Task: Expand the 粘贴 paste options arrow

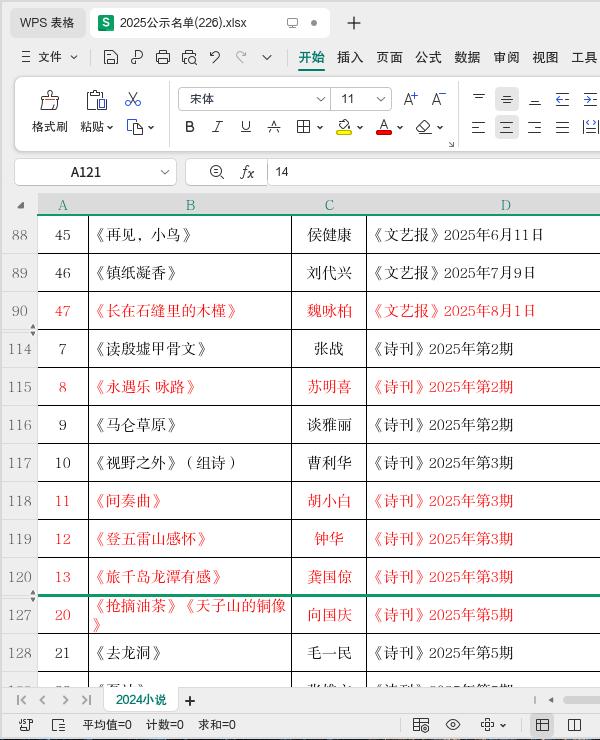Action: click(x=110, y=127)
